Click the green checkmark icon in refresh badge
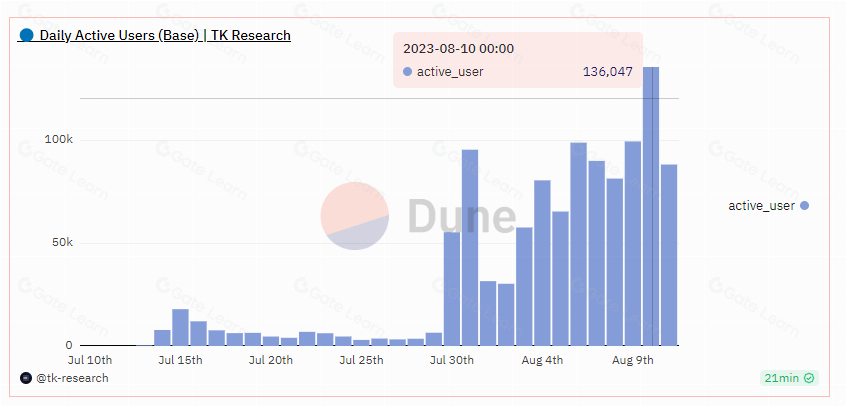846x406 pixels. point(809,378)
